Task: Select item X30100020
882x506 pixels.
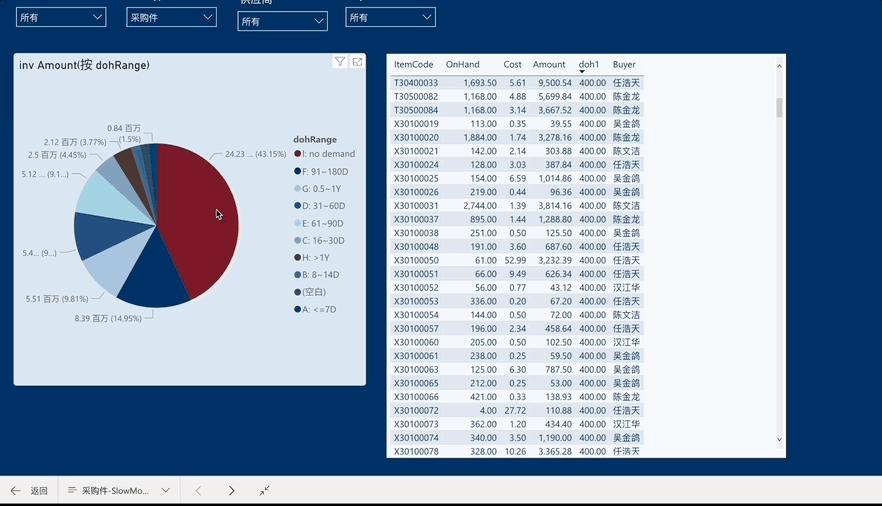Action: (x=416, y=137)
